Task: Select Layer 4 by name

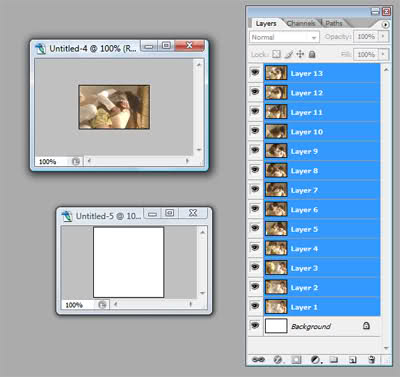Action: (x=304, y=249)
